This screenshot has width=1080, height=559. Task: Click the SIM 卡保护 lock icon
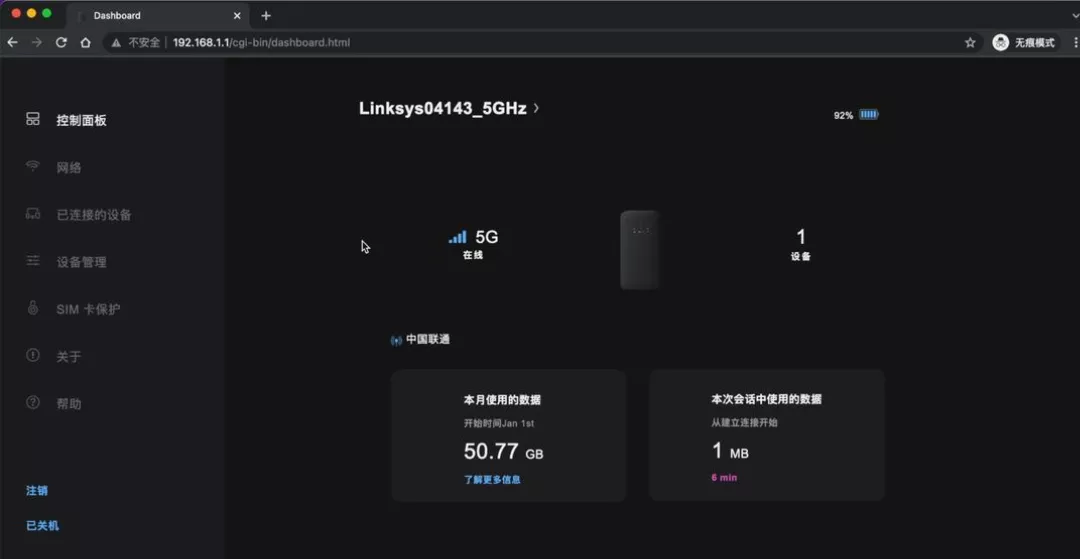(x=32, y=308)
